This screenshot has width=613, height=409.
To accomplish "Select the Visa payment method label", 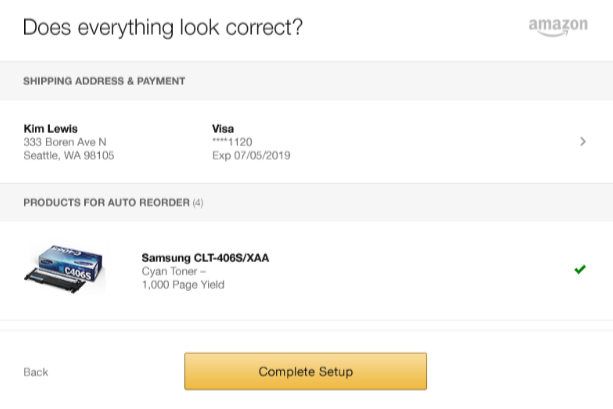I will coord(223,129).
